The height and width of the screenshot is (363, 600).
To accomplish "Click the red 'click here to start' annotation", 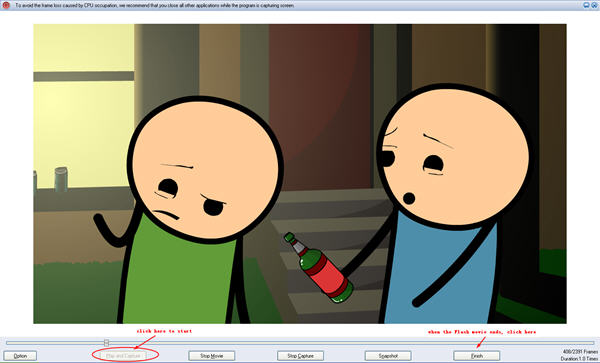I will (164, 331).
